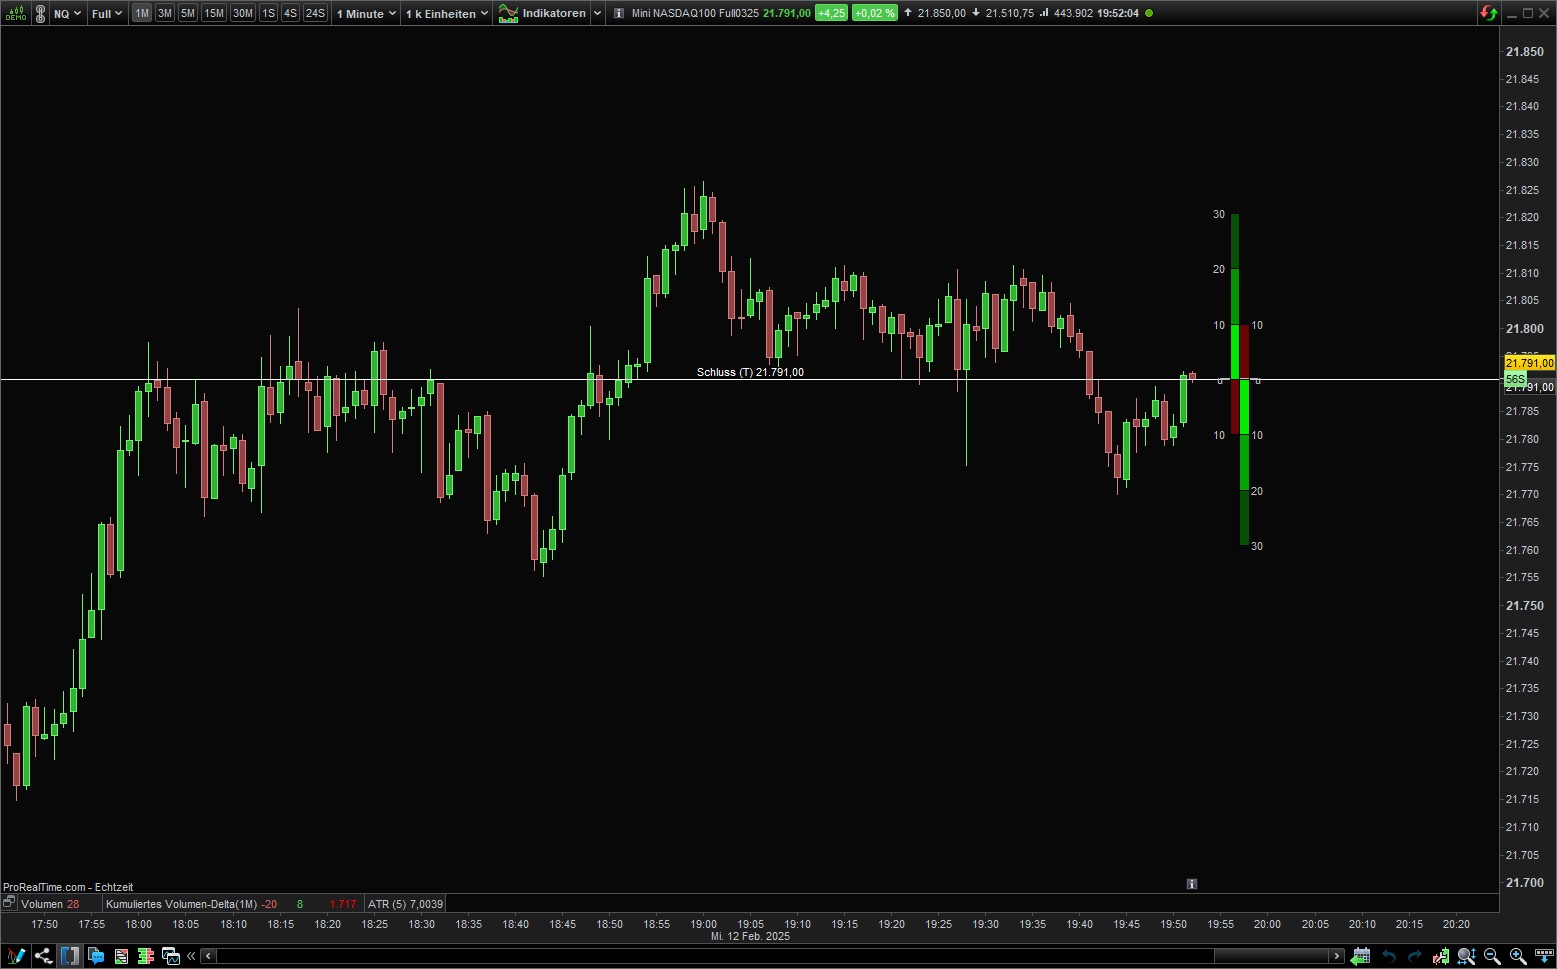
Task: Switch to the 15M timeframe button
Action: coord(214,13)
